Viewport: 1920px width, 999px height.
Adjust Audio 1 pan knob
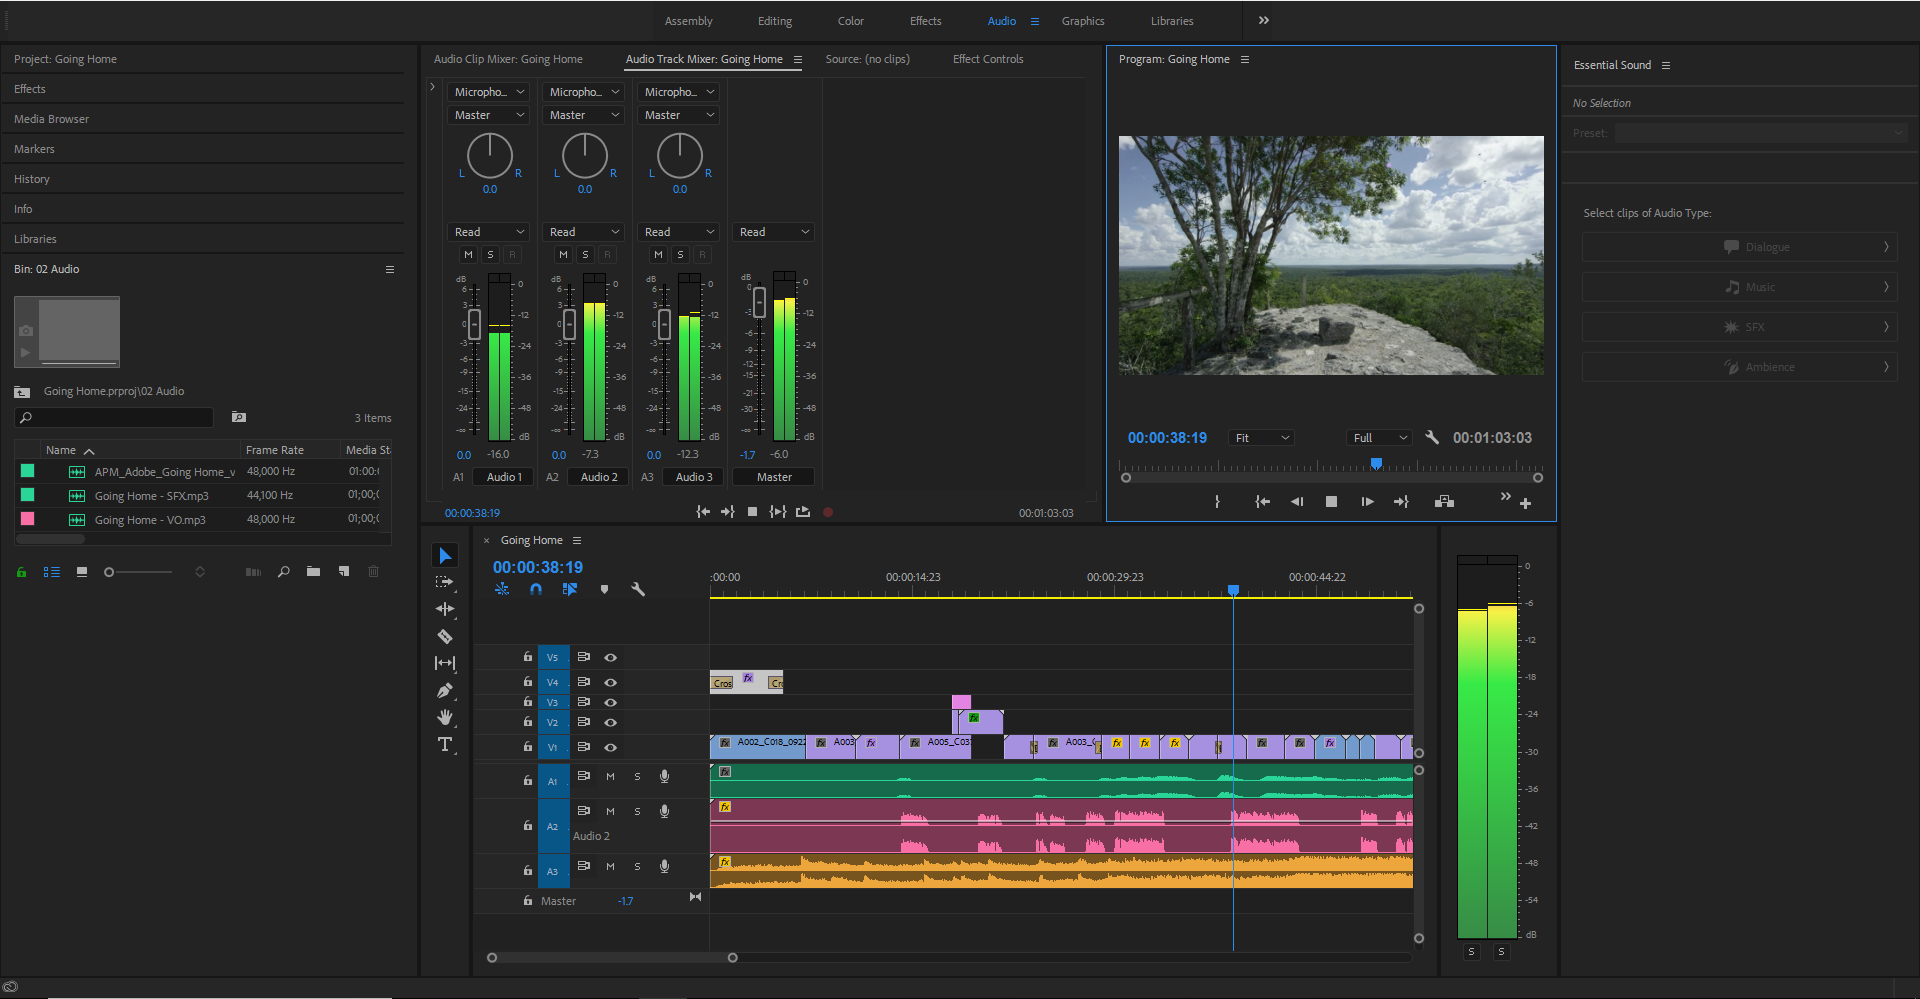coord(490,156)
